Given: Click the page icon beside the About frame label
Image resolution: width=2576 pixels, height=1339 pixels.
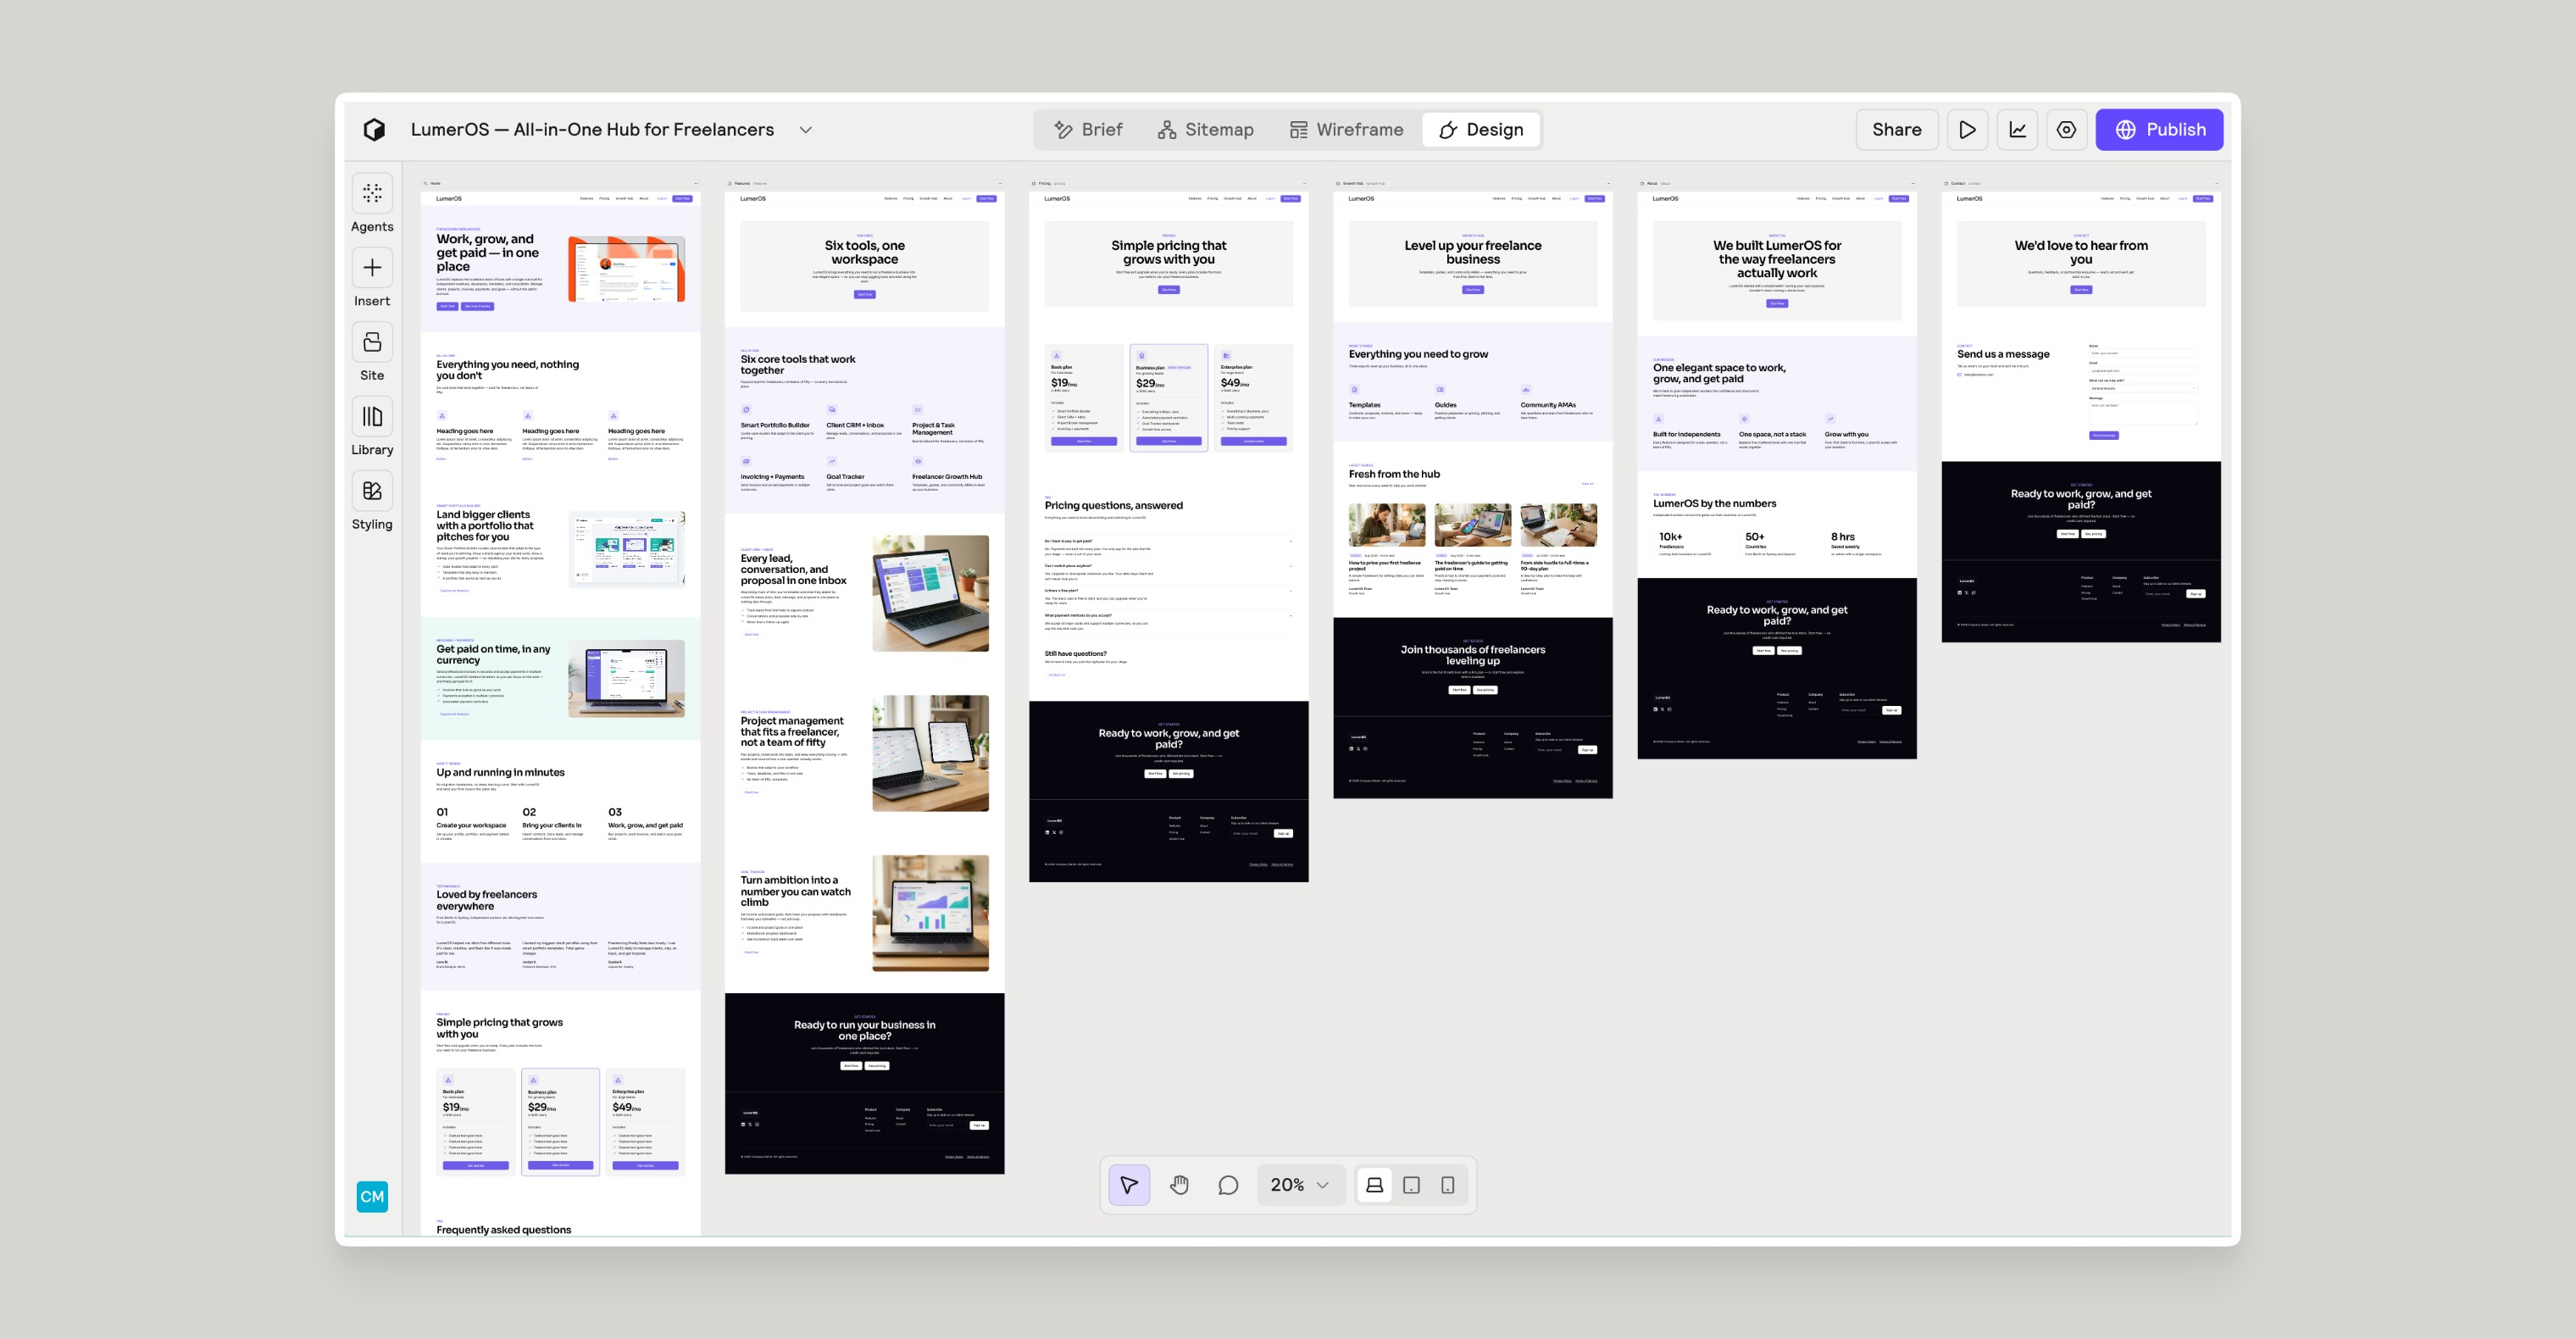Looking at the screenshot, I should [x=1642, y=184].
